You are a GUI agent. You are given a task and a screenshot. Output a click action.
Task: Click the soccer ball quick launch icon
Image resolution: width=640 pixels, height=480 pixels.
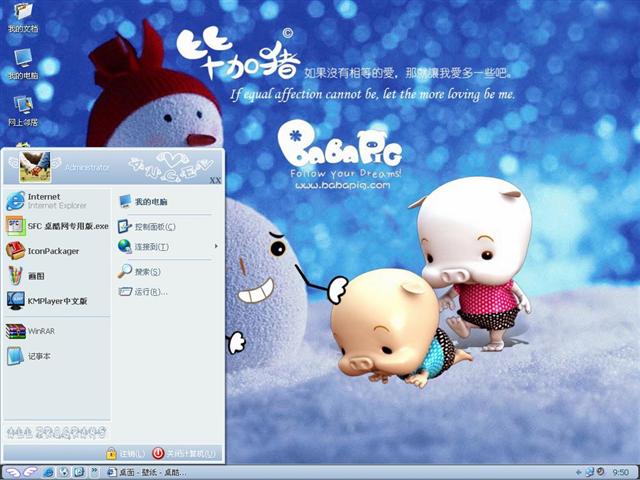click(64, 473)
